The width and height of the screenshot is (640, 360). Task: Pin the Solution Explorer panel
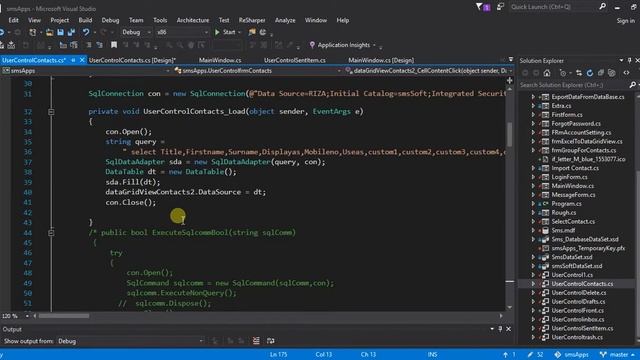click(x=630, y=60)
